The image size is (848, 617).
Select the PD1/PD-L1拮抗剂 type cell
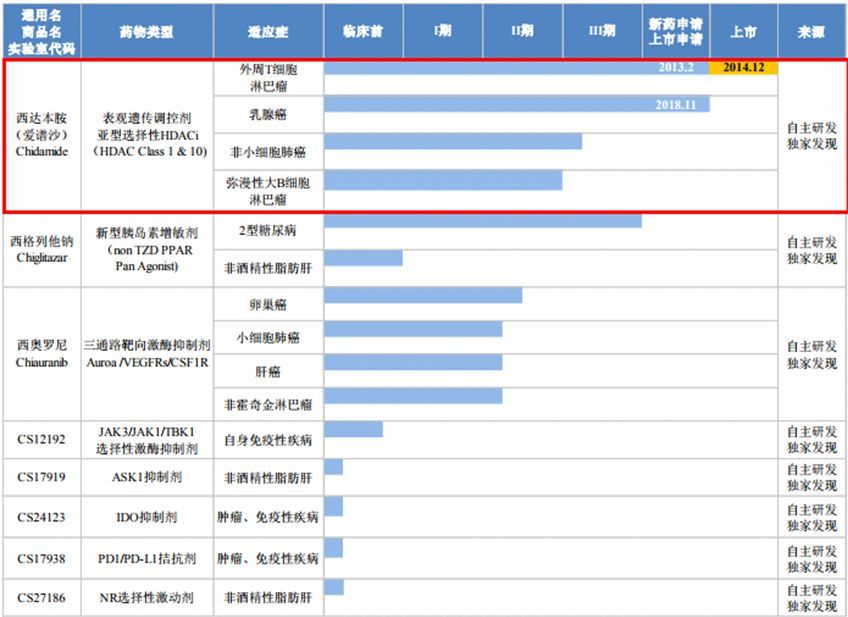pos(147,558)
